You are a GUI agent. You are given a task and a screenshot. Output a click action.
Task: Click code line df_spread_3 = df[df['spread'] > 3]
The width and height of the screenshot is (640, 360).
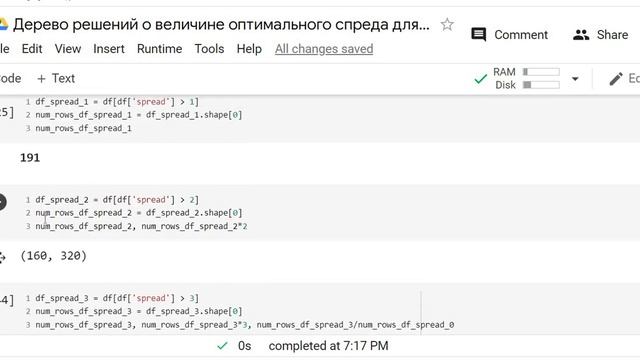point(117,298)
